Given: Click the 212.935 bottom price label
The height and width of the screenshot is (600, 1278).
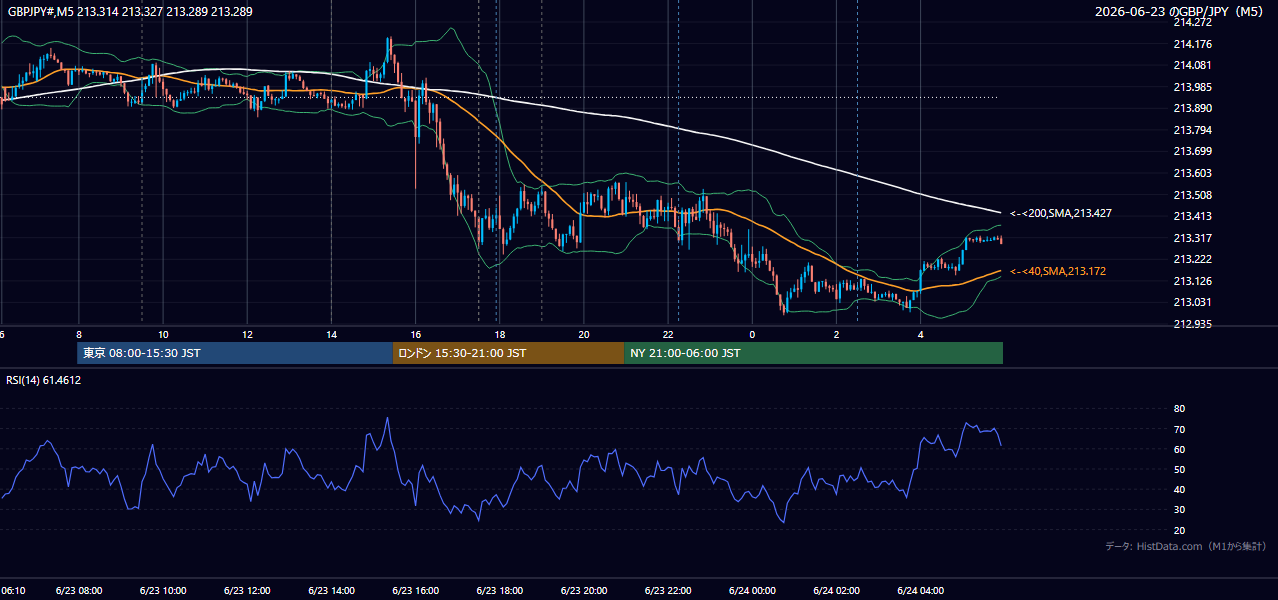Looking at the screenshot, I should [x=1192, y=324].
